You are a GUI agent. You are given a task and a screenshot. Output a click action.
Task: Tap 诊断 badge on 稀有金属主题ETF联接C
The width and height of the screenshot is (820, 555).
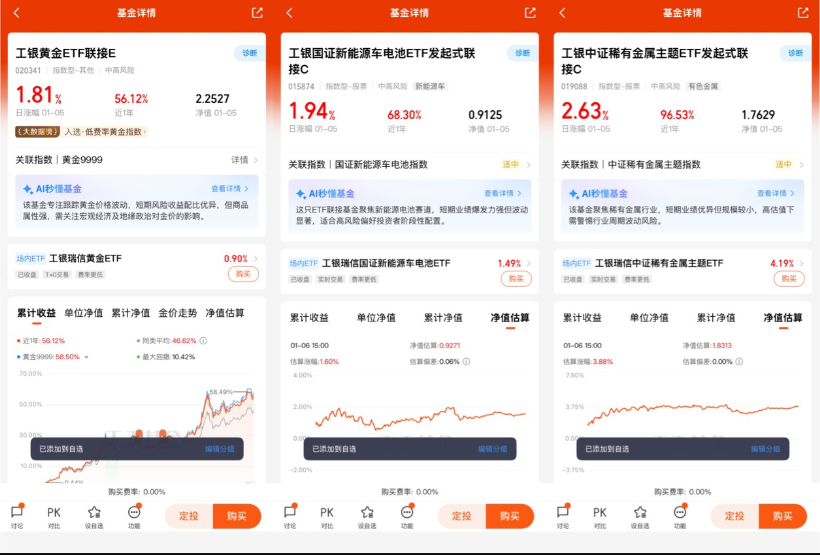(796, 53)
